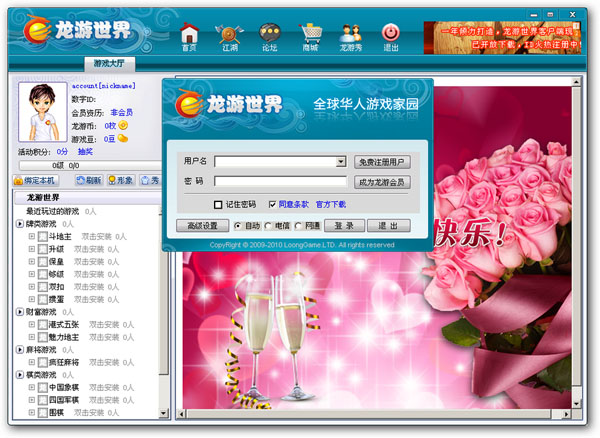The height and width of the screenshot is (438, 600).
Task: Select the 自动 network radio button
Action: tap(238, 226)
